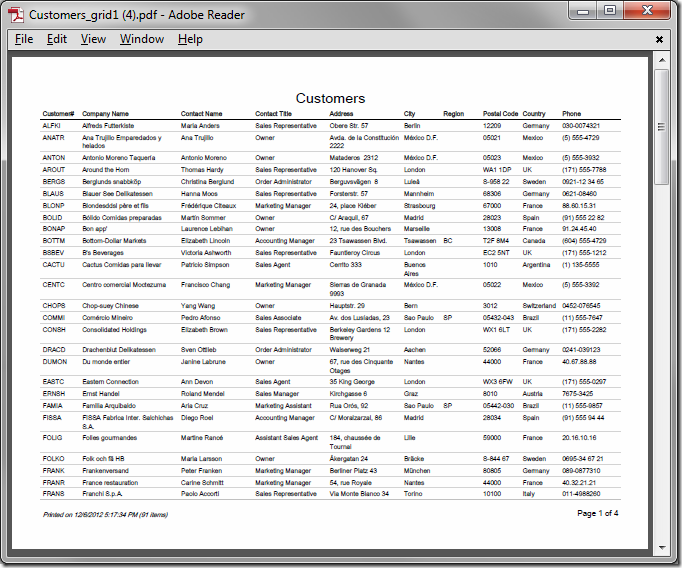Viewport: 682px width, 568px height.
Task: Click address 35 King George
Action: click(x=352, y=382)
